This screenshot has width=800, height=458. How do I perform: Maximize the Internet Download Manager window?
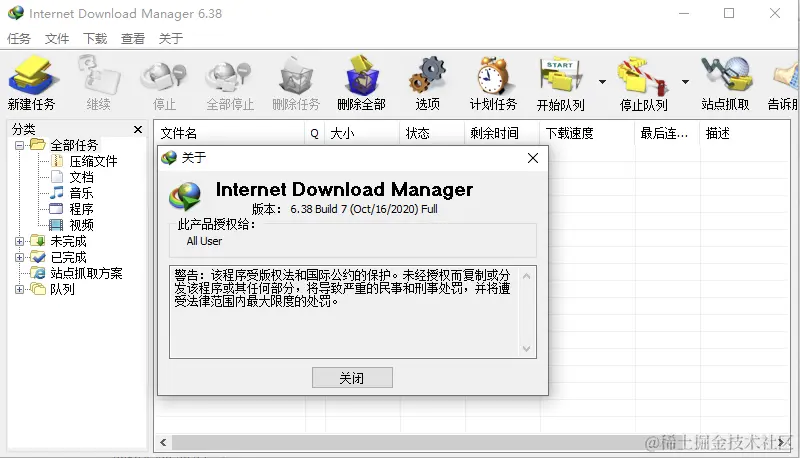(729, 13)
